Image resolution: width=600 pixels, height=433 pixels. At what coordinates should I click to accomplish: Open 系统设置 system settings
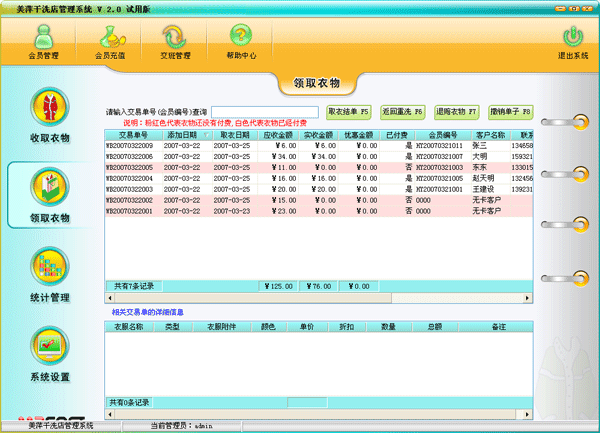49,355
